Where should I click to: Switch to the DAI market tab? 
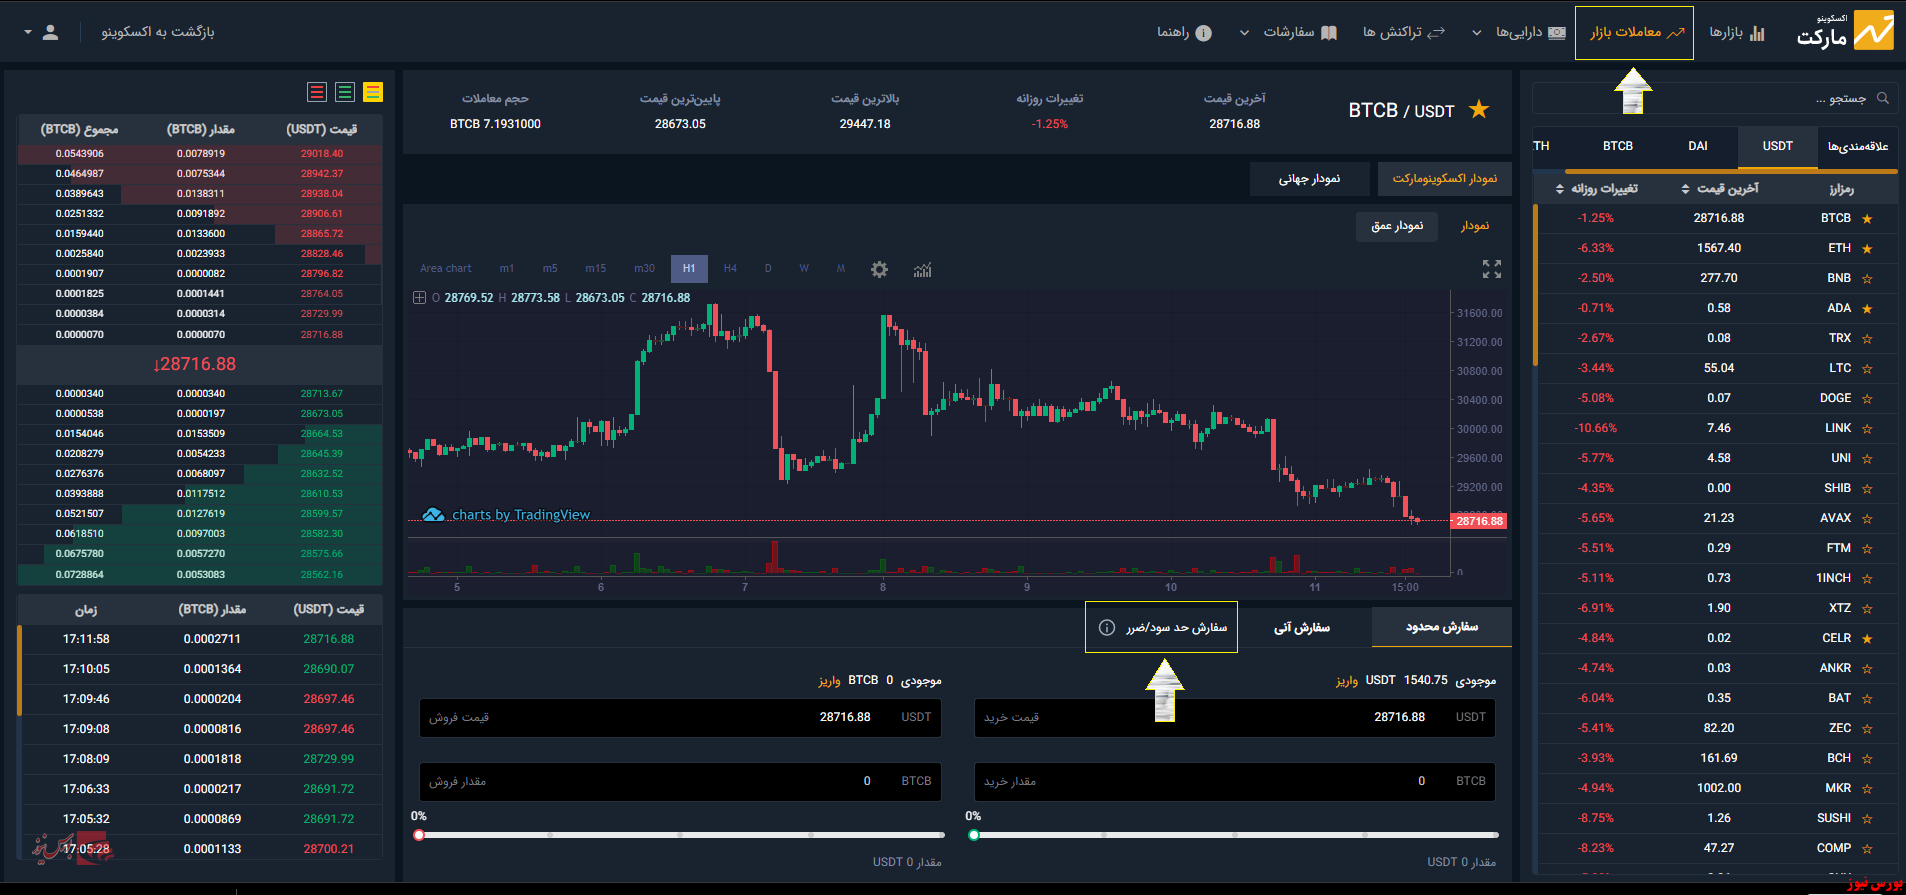tap(1697, 146)
